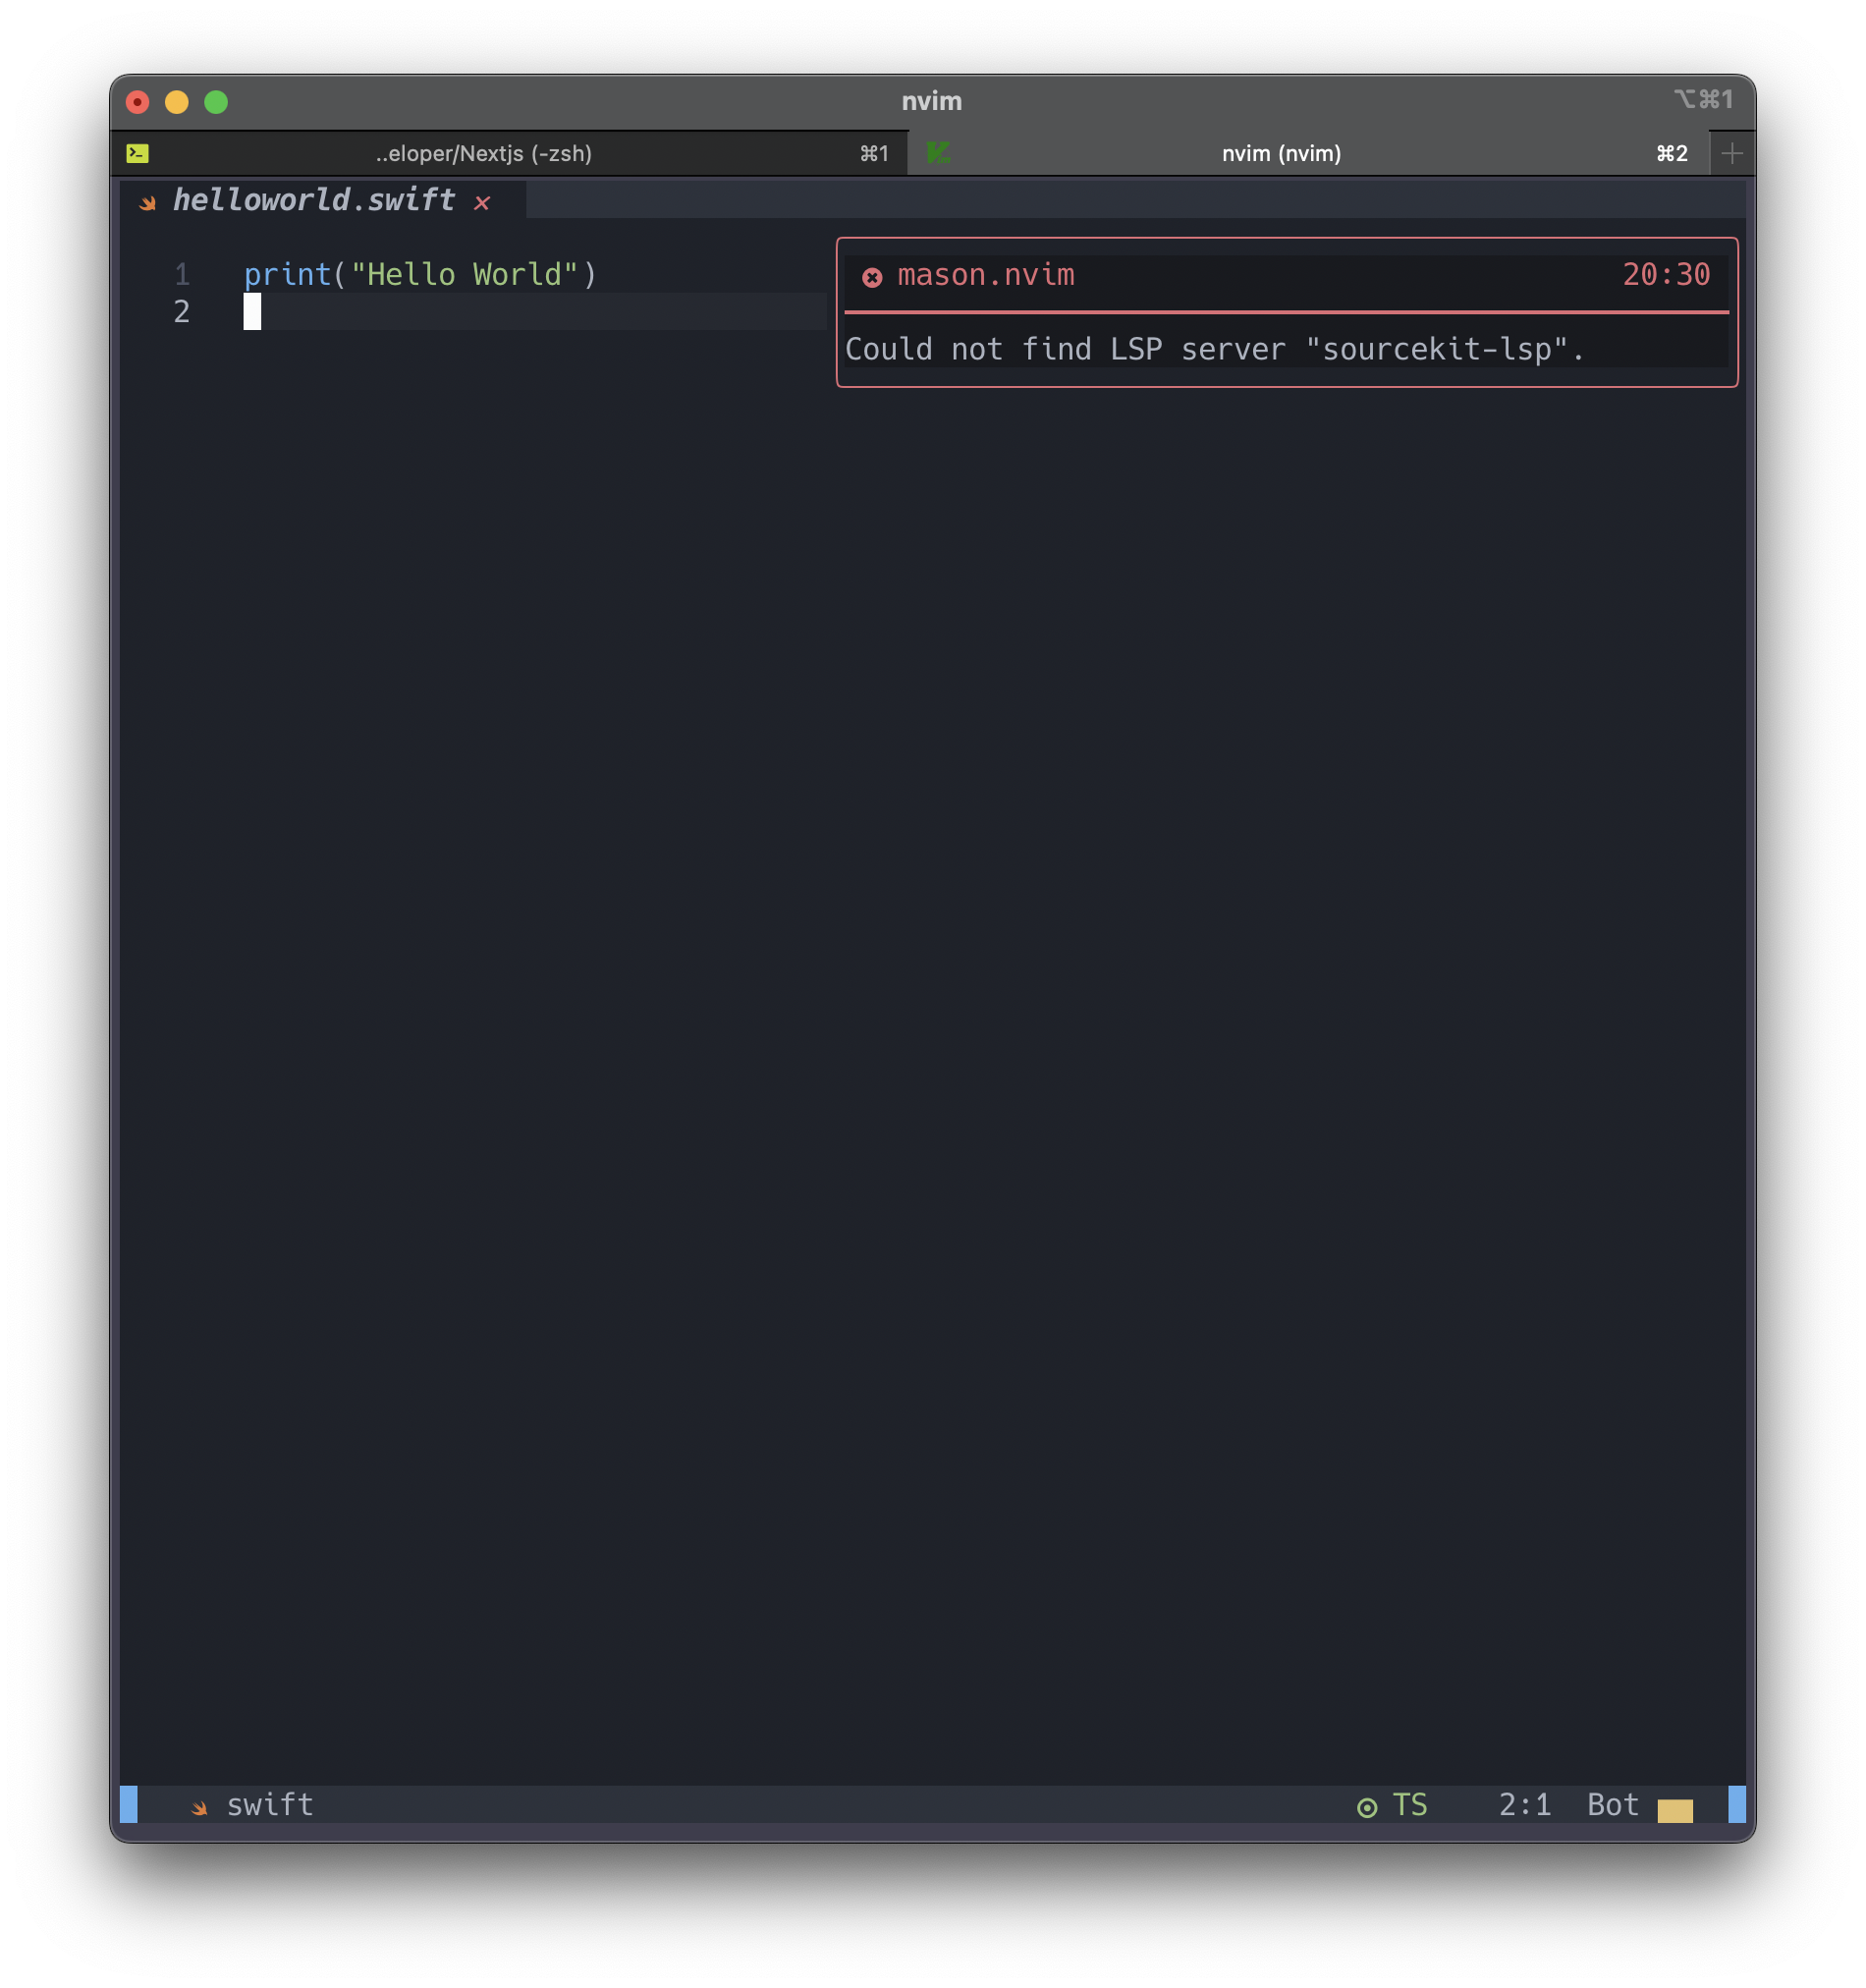1866x1988 pixels.
Task: Click the ⌥⌘1 window shortcut indicator
Action: click(1703, 99)
